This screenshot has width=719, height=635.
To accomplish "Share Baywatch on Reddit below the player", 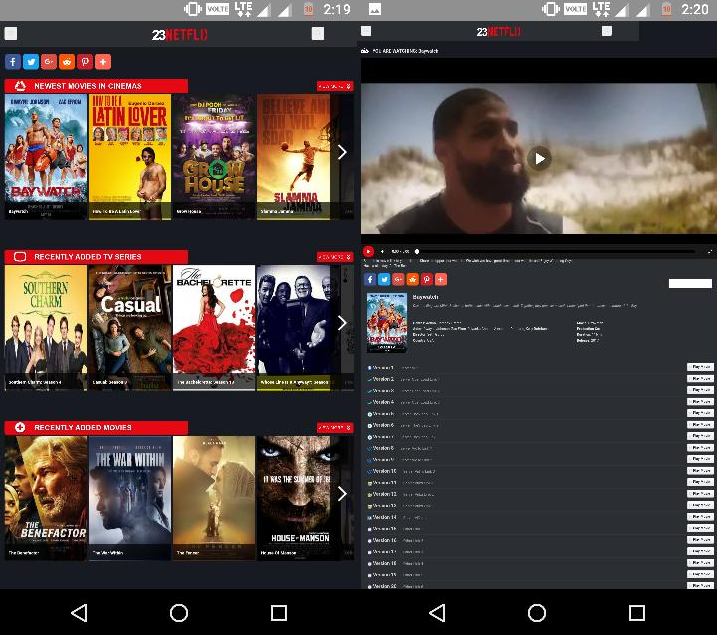I will 413,279.
